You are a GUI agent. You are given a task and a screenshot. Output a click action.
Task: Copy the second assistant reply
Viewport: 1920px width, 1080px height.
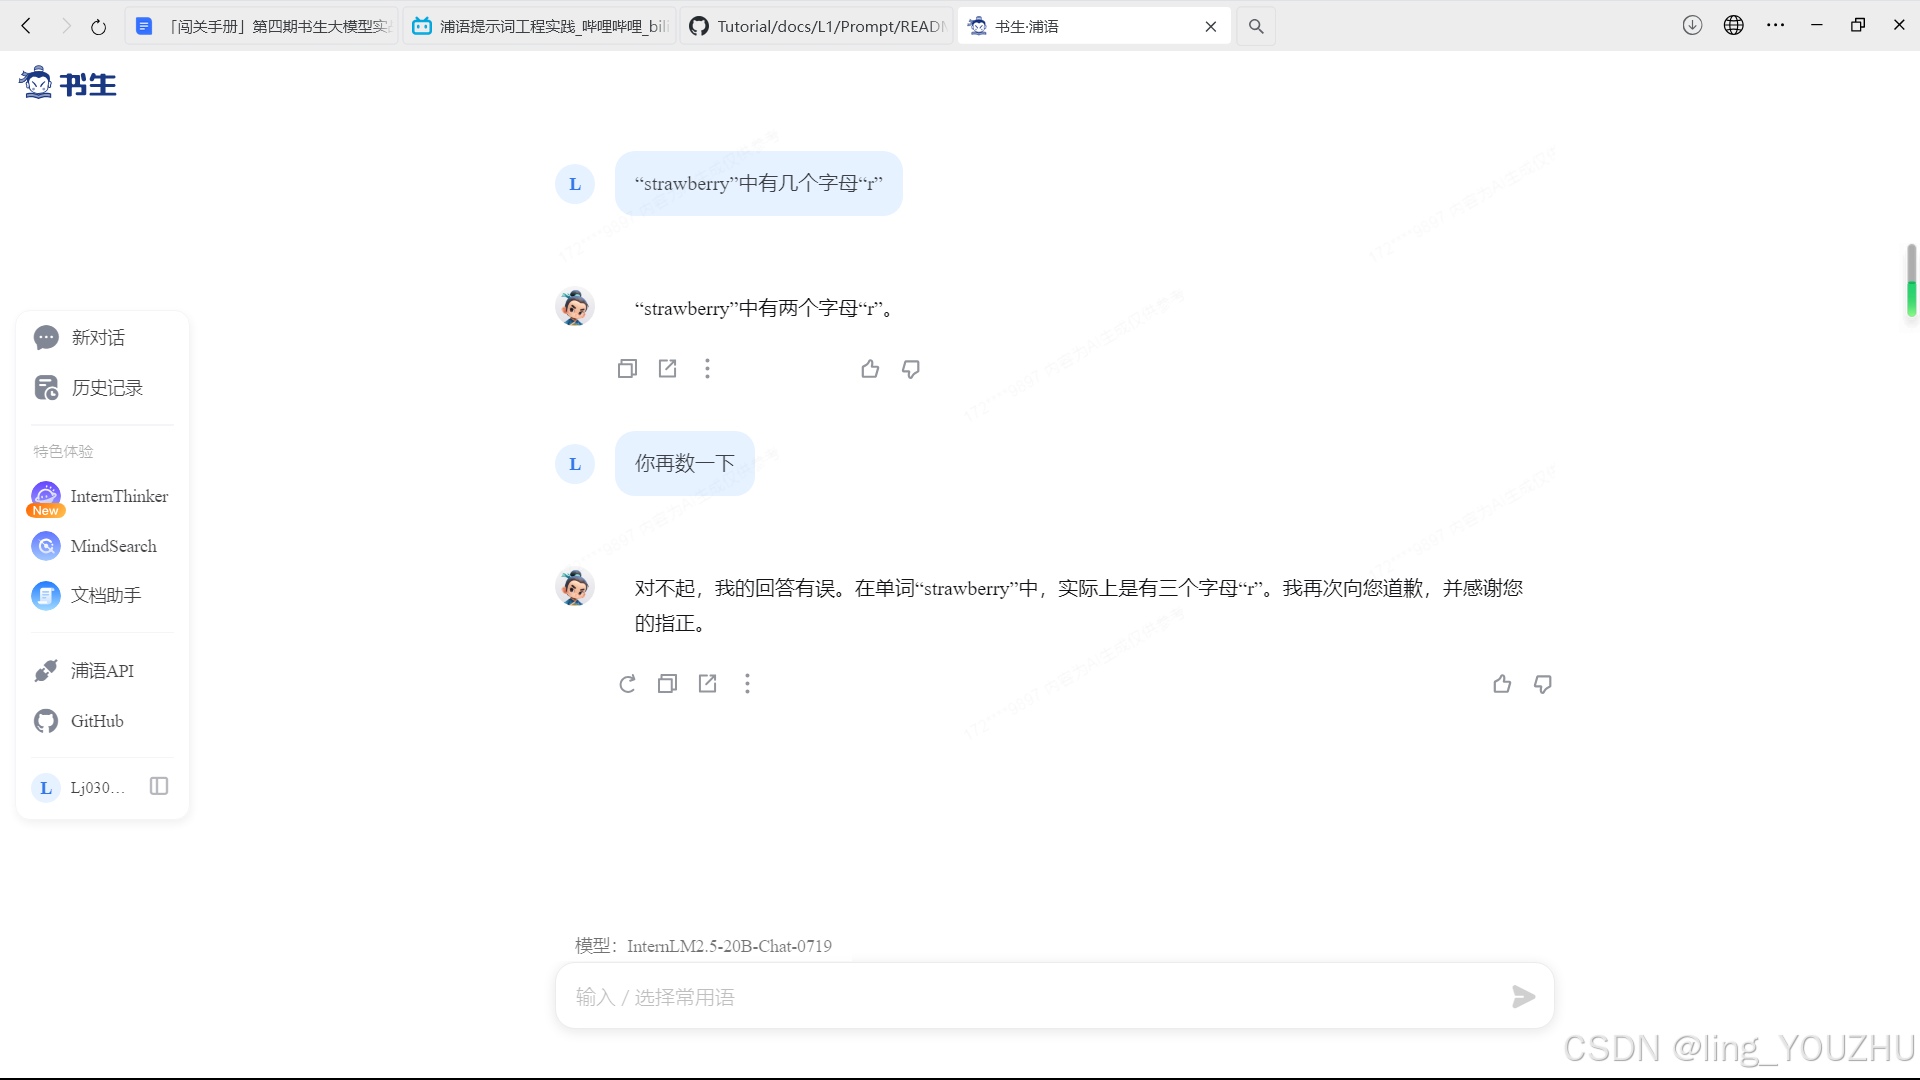point(667,684)
